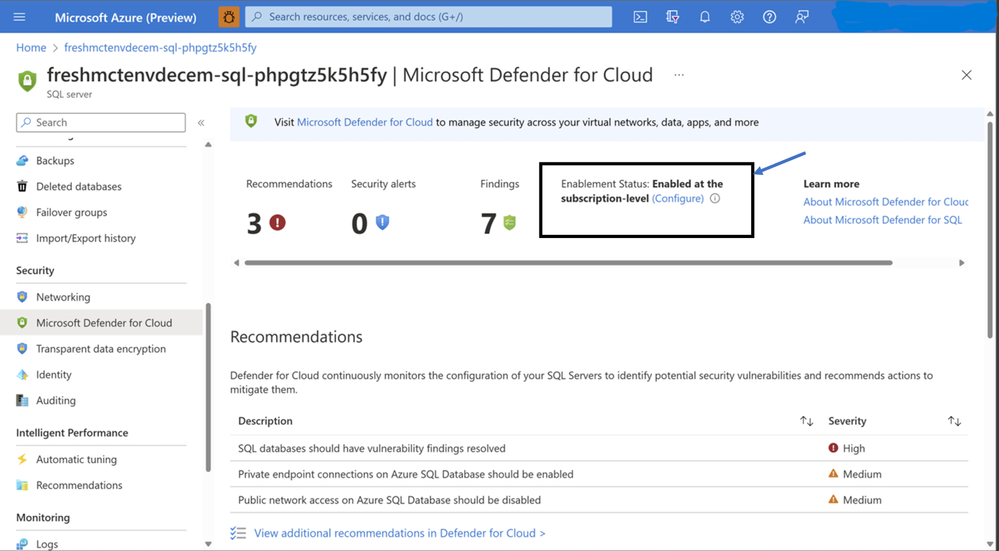
Task: Click View additional recommendations in Defender for Cloud
Action: tap(399, 533)
